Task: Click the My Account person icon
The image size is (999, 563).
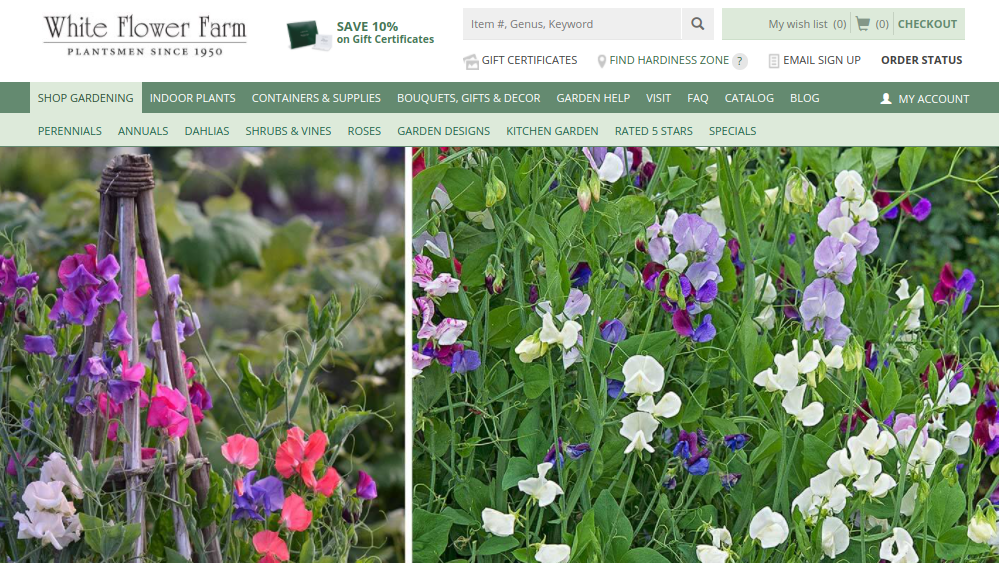Action: click(x=886, y=99)
